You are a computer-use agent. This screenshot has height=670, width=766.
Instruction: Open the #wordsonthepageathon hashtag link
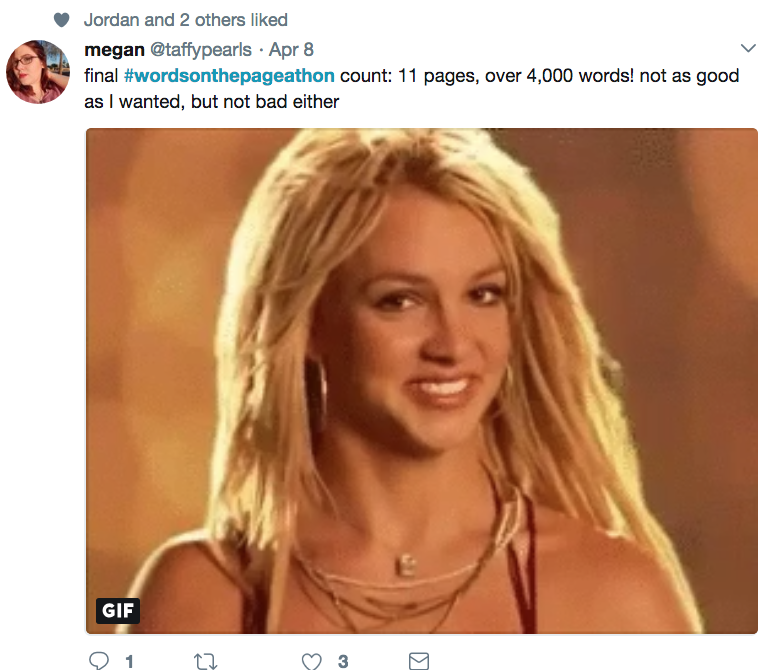[x=229, y=76]
